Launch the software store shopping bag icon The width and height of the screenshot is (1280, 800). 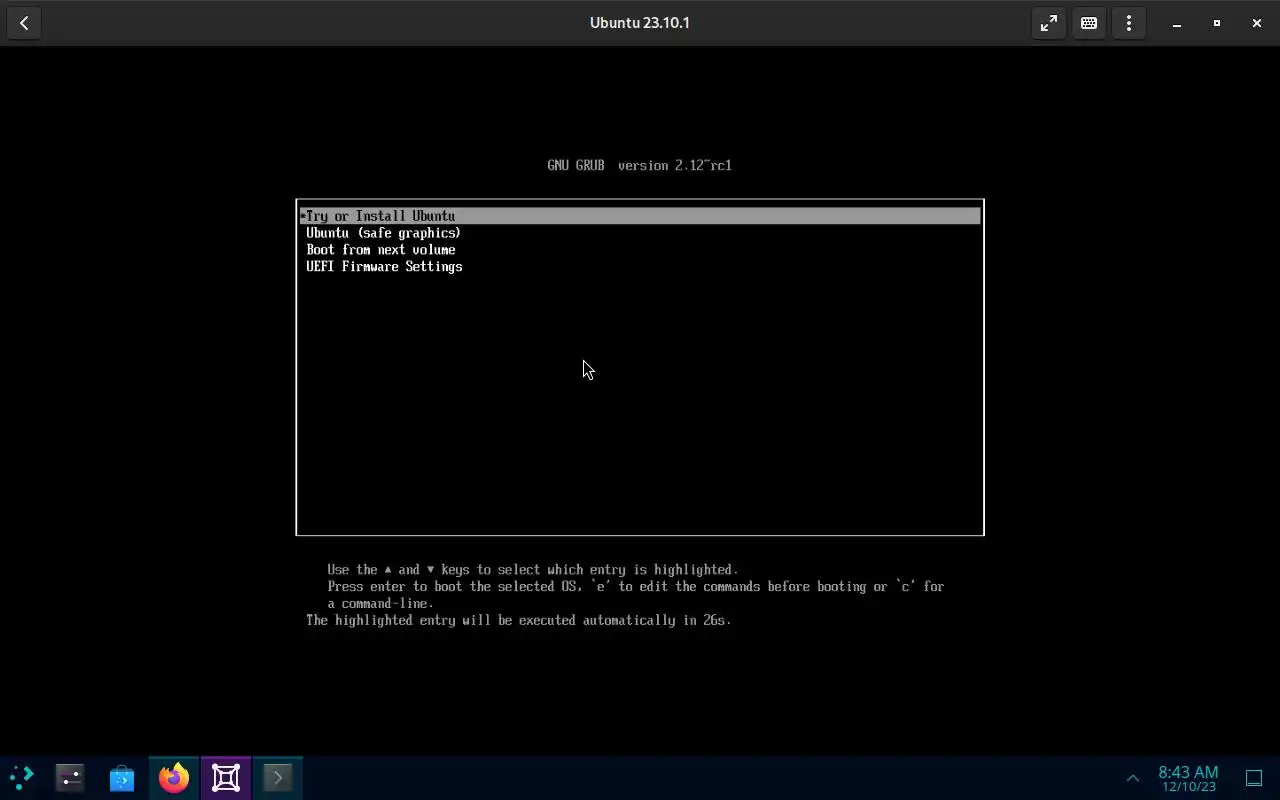pos(122,777)
